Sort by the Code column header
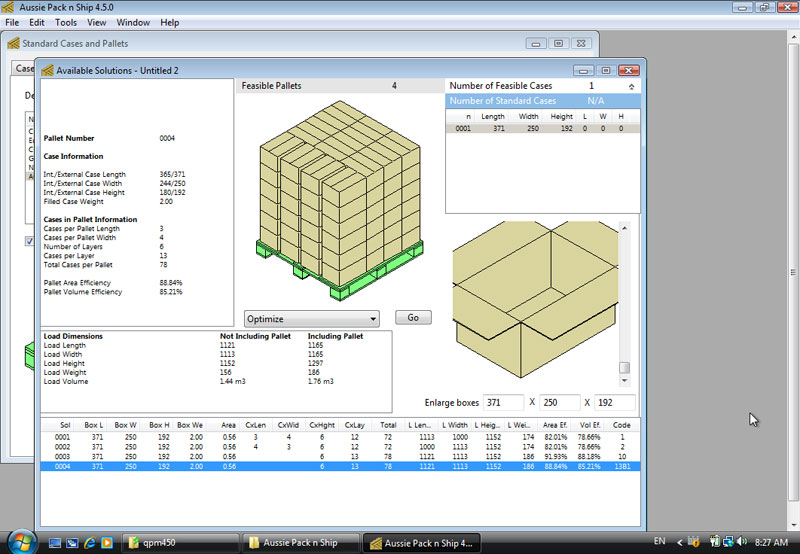 click(x=621, y=425)
